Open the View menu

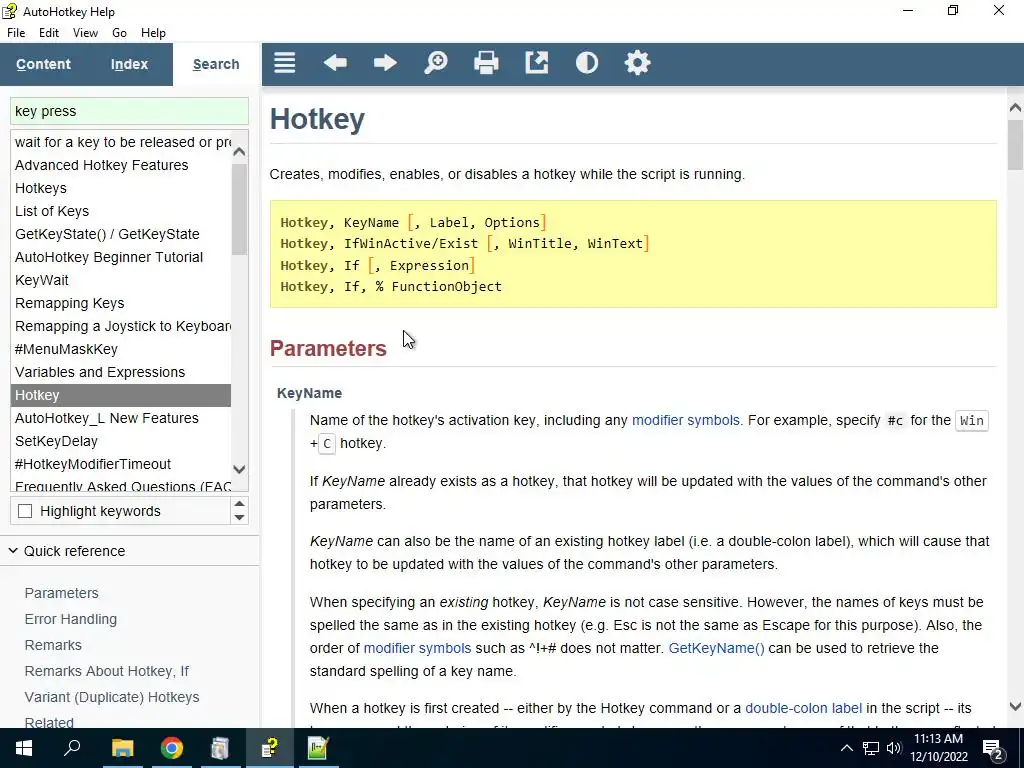(x=85, y=33)
